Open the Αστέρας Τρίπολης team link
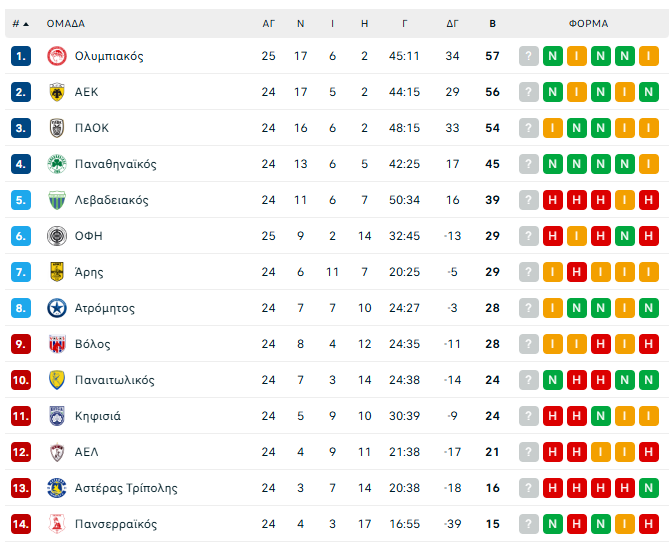The image size is (670, 544). pyautogui.click(x=126, y=488)
